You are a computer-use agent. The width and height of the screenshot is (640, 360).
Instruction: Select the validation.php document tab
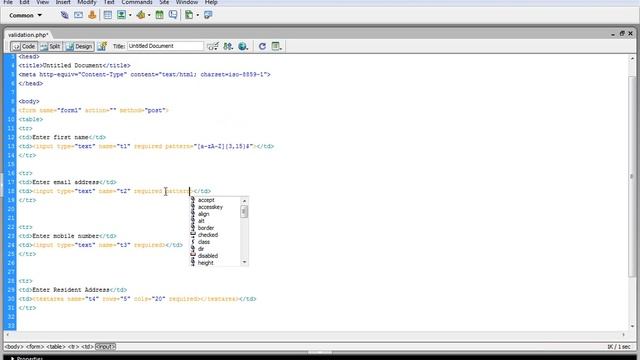28,35
